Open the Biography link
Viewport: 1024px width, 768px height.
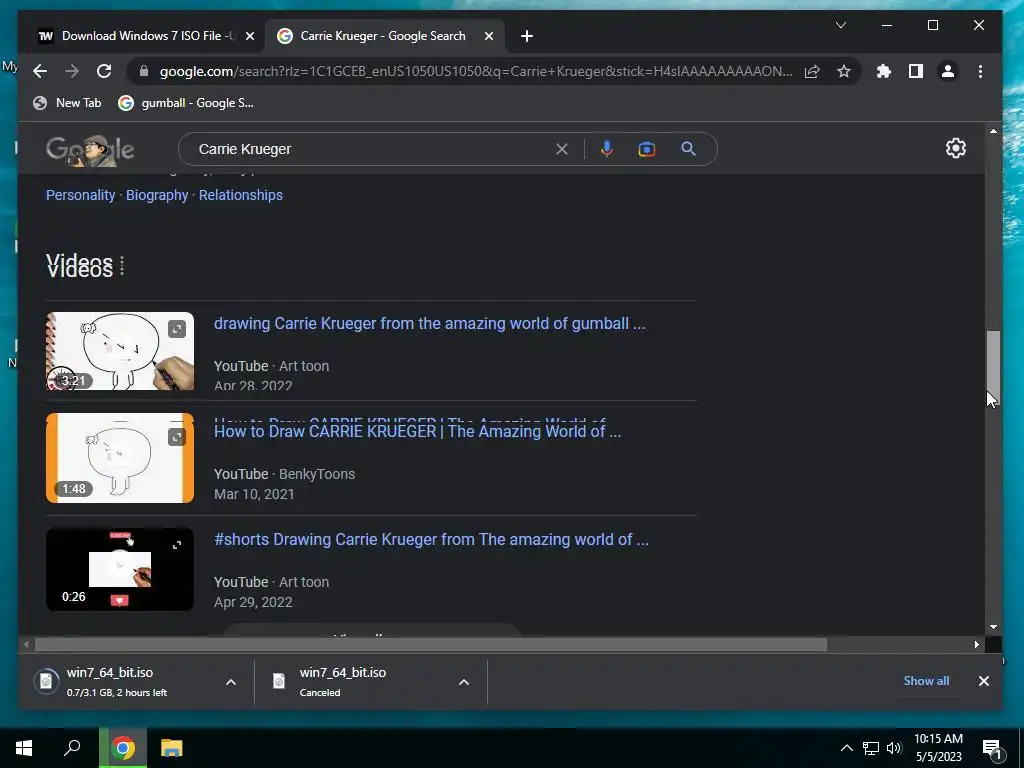(x=157, y=195)
